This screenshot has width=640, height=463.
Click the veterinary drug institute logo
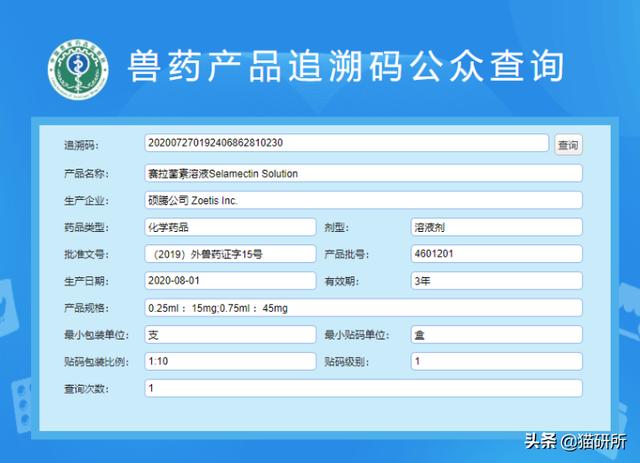(x=78, y=69)
